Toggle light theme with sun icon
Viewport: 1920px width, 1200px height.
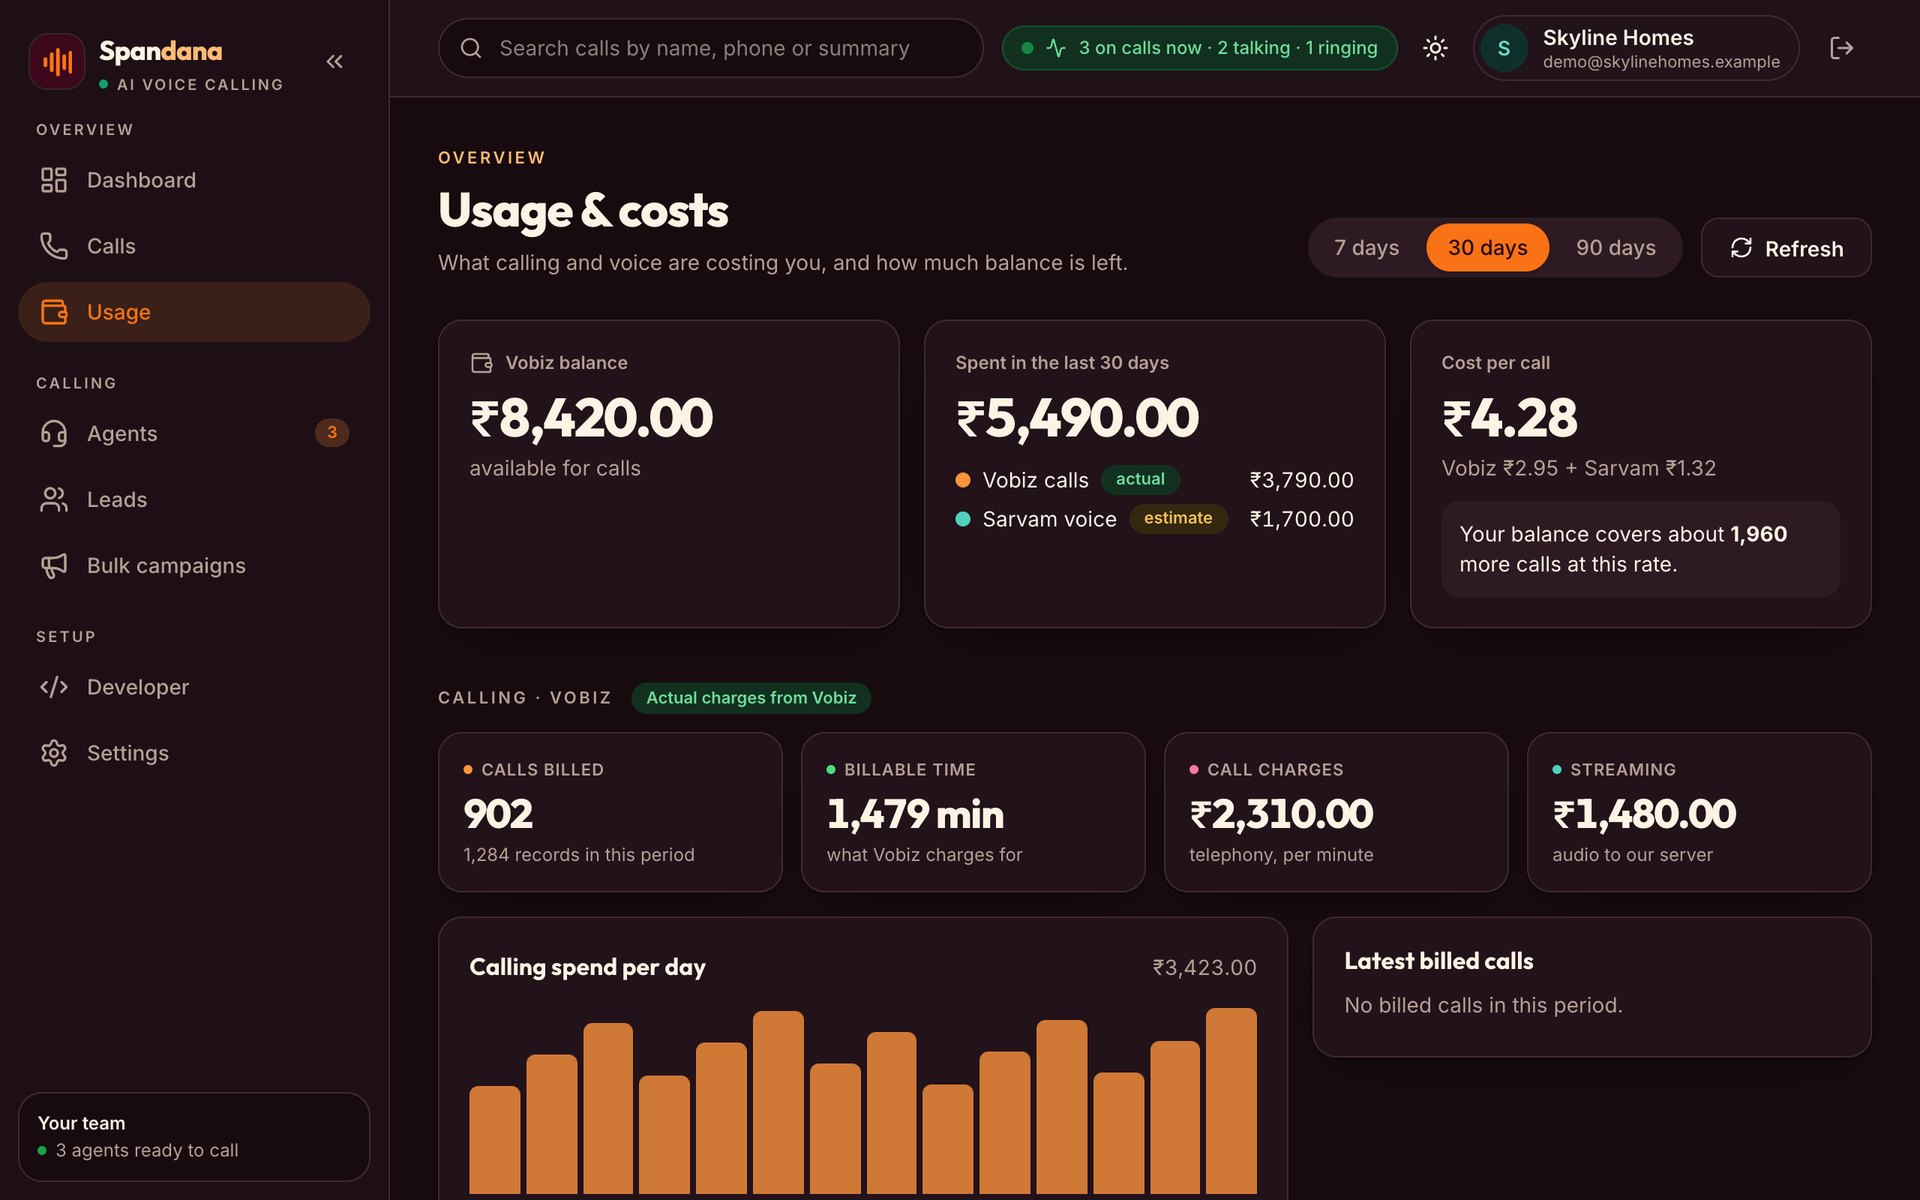[1435, 48]
